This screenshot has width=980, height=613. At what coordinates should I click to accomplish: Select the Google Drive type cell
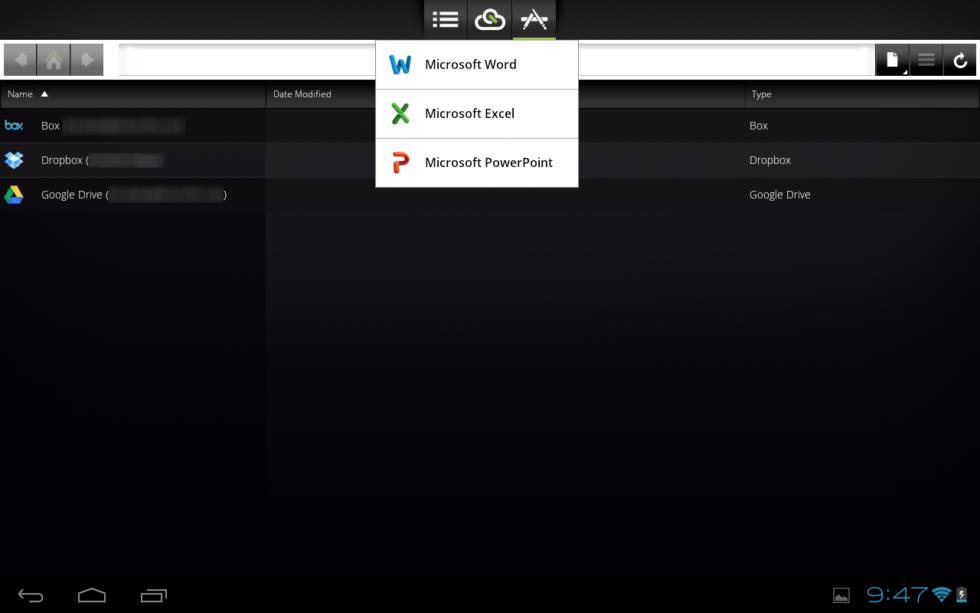pos(779,194)
